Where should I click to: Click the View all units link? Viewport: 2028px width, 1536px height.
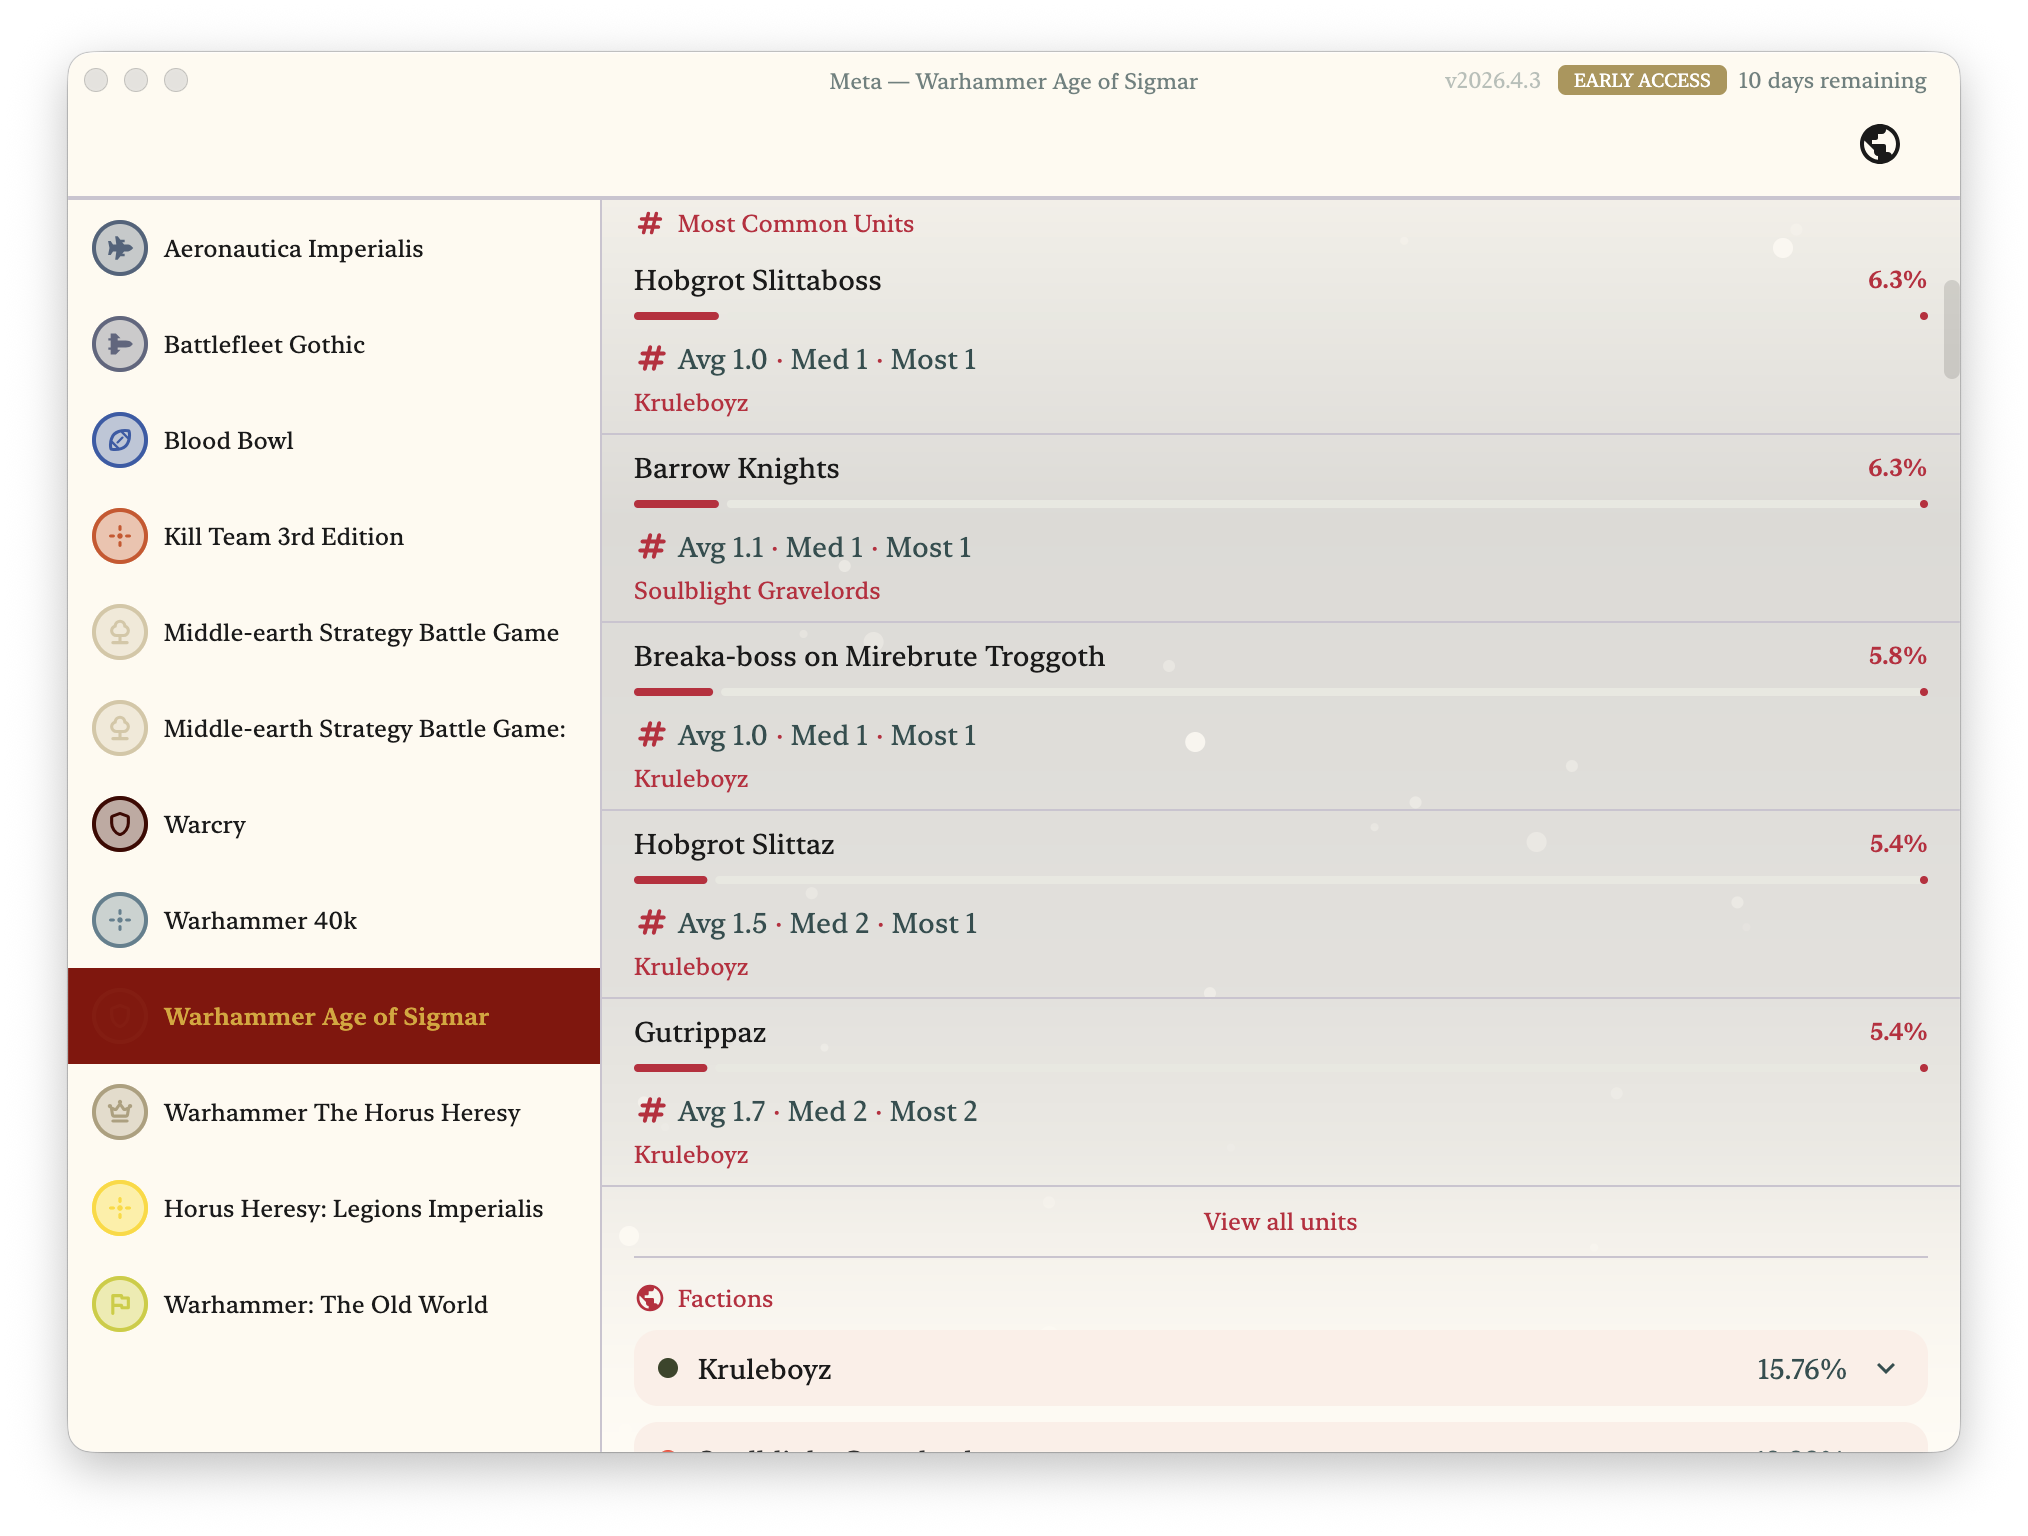[1280, 1222]
